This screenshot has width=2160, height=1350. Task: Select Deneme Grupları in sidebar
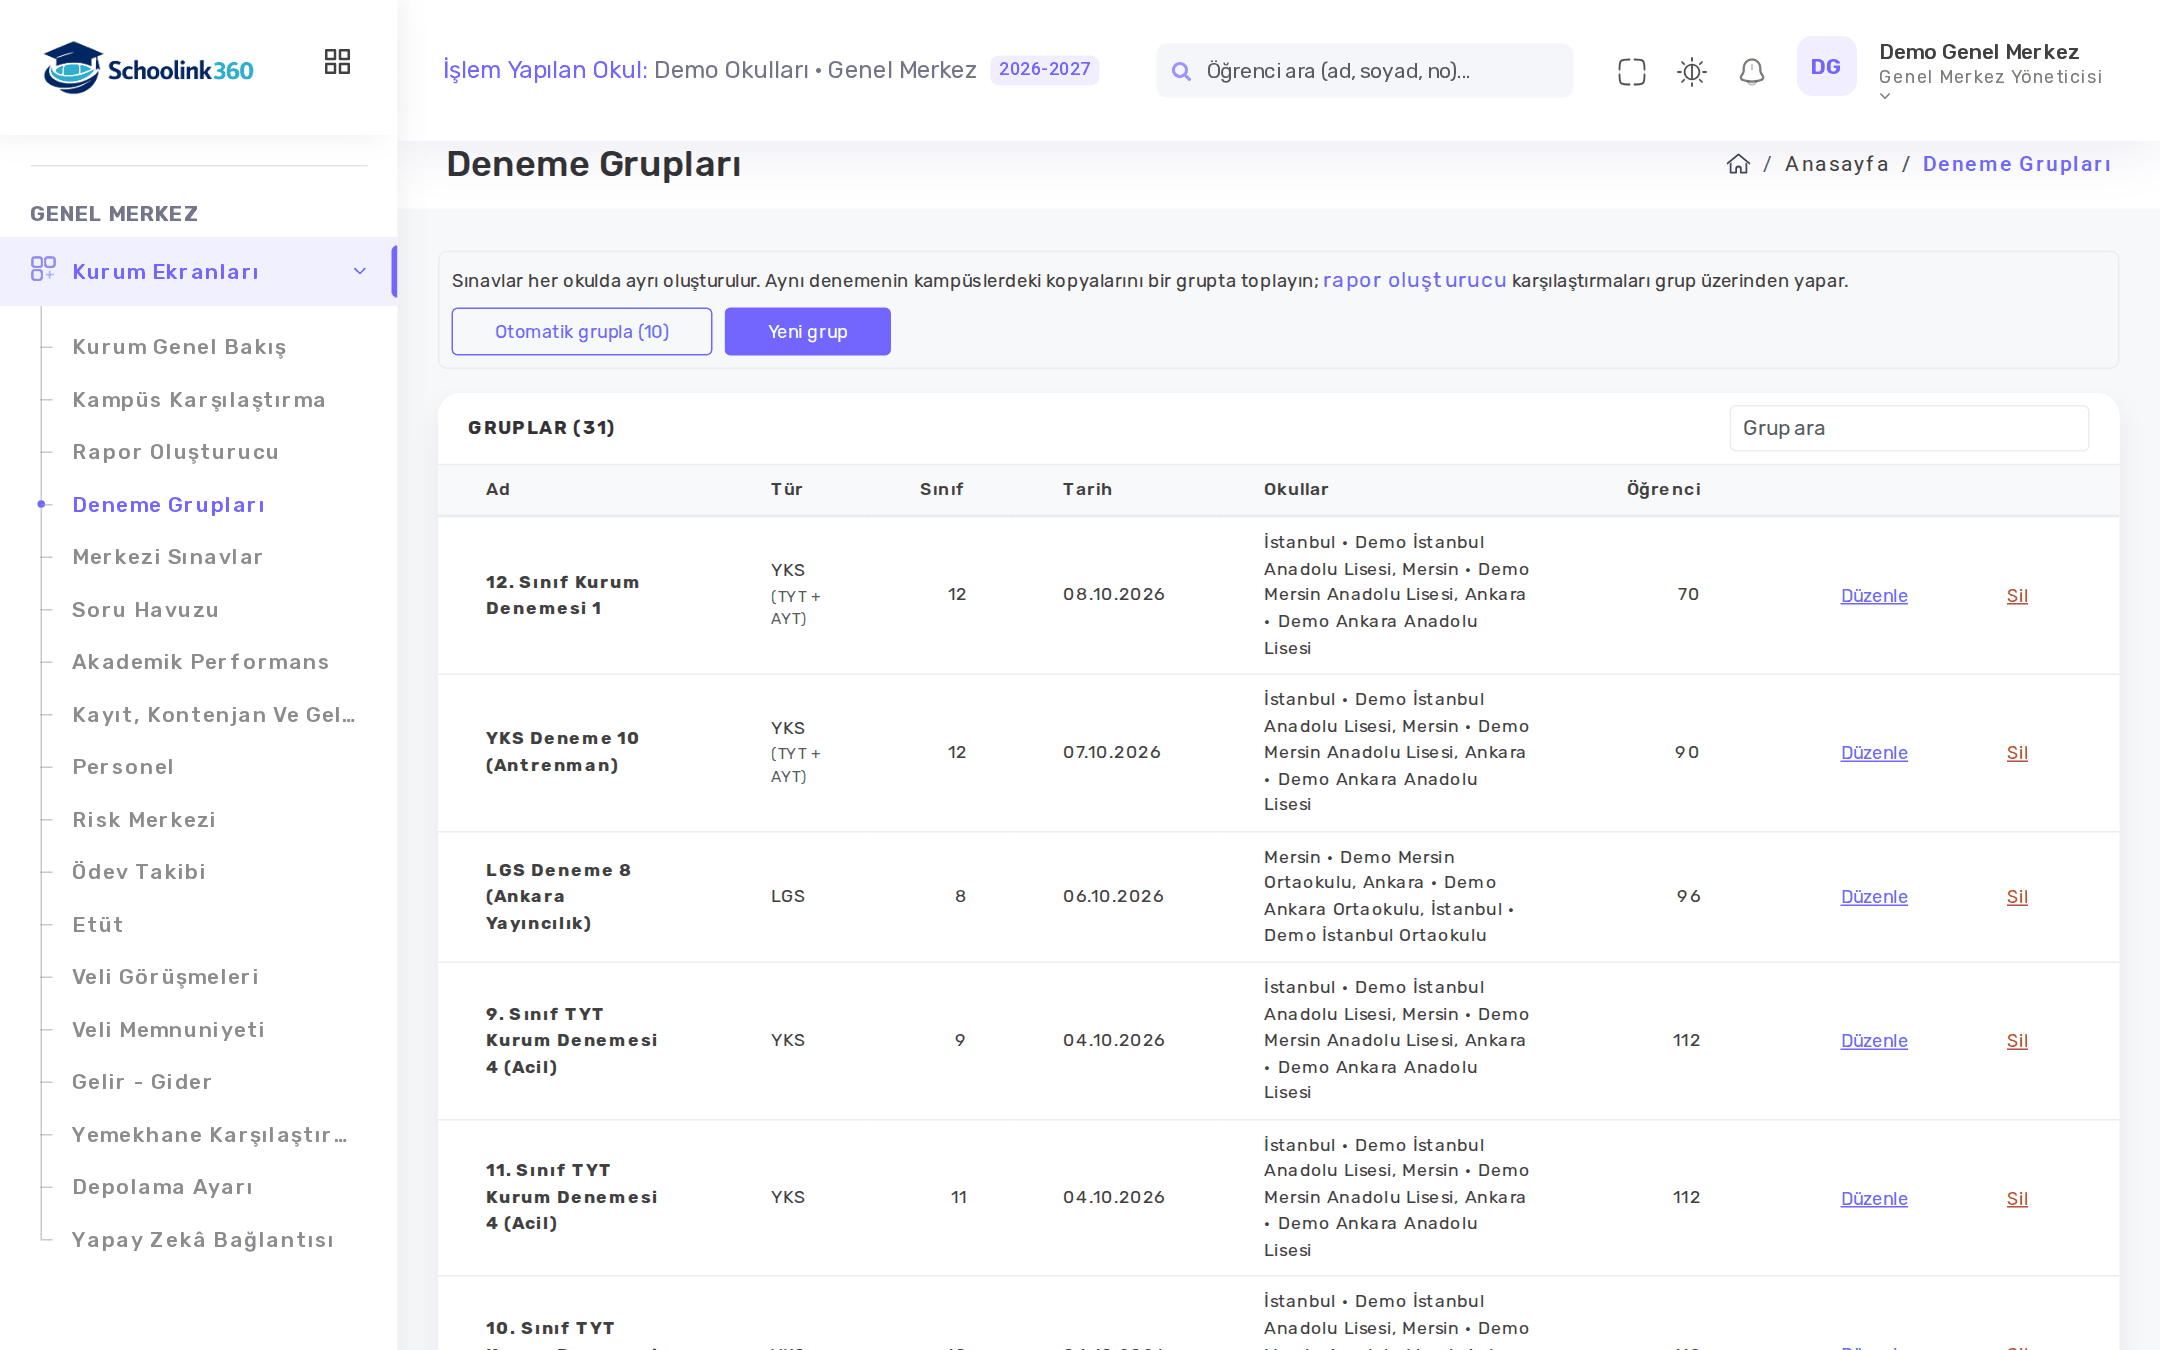[x=168, y=505]
